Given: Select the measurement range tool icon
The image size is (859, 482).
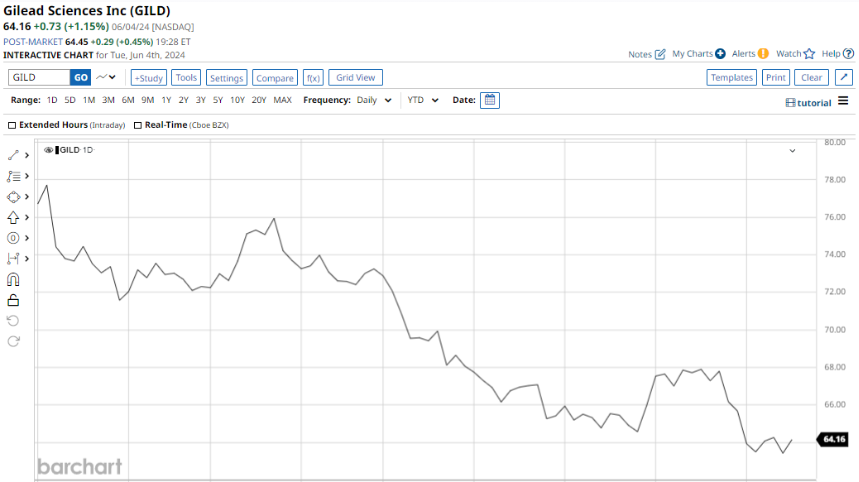Looking at the screenshot, I should point(13,259).
